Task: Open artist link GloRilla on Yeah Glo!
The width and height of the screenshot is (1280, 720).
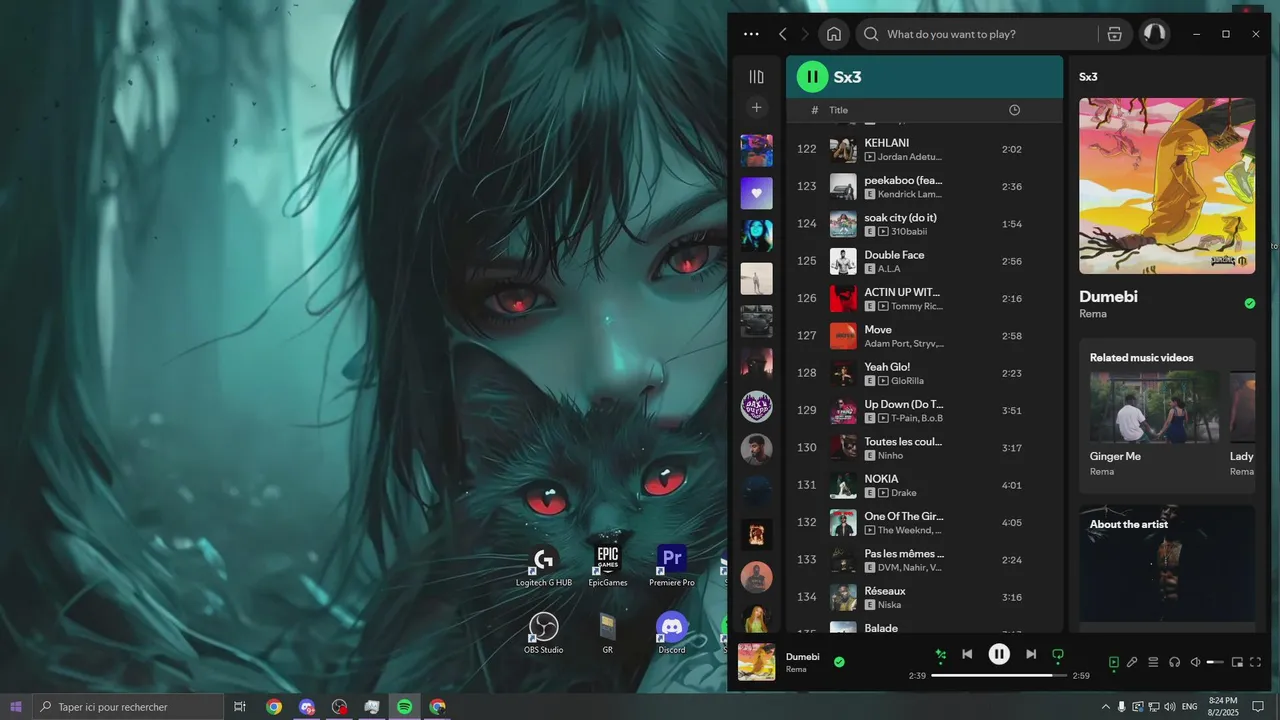Action: 907,381
